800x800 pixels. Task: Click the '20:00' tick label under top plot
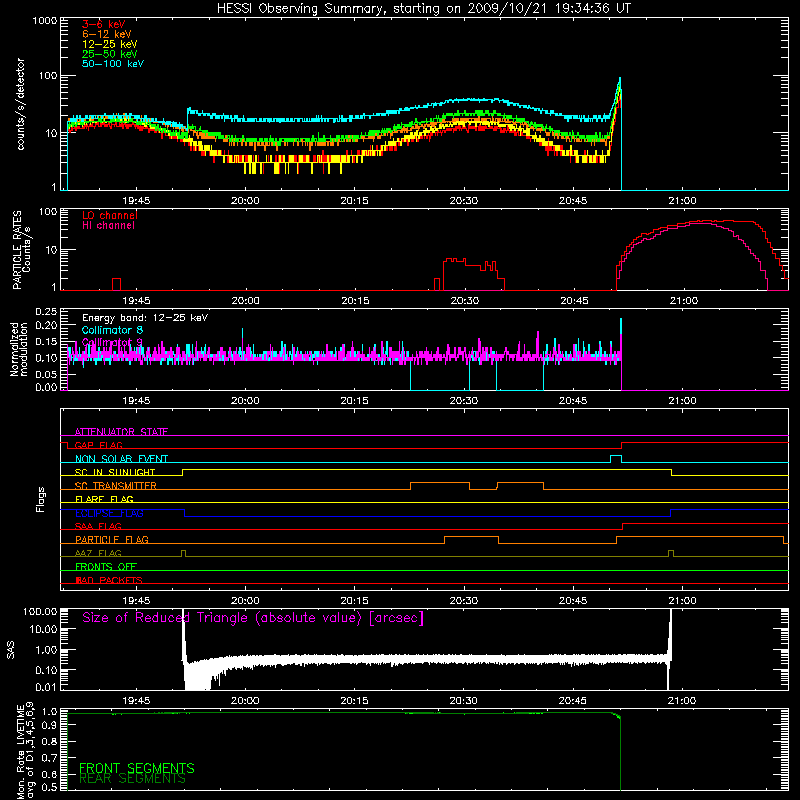pyautogui.click(x=245, y=201)
